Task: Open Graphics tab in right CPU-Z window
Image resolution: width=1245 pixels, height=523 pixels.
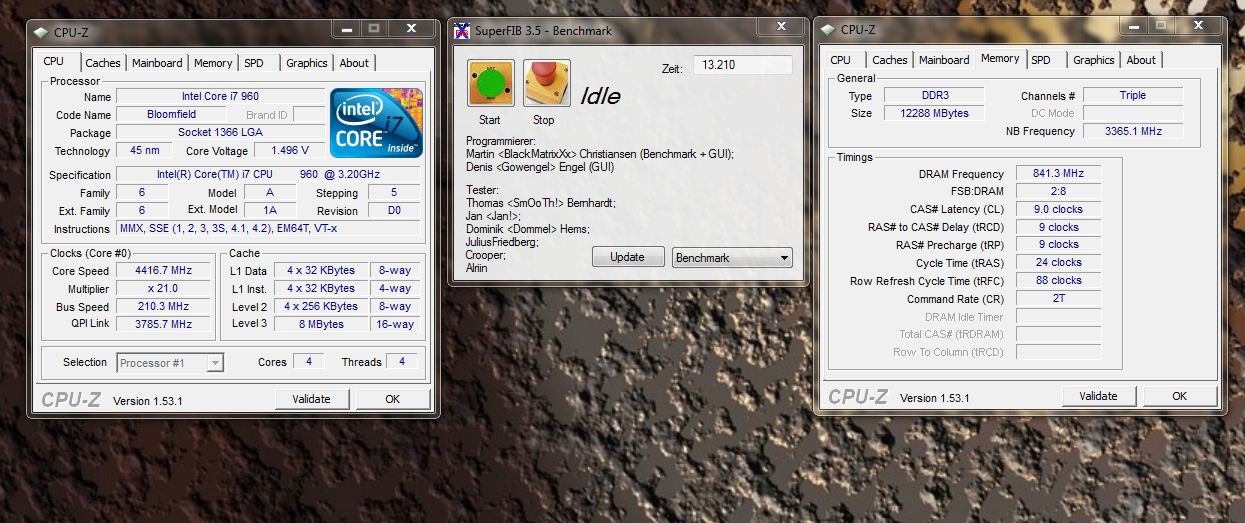Action: tap(1093, 60)
